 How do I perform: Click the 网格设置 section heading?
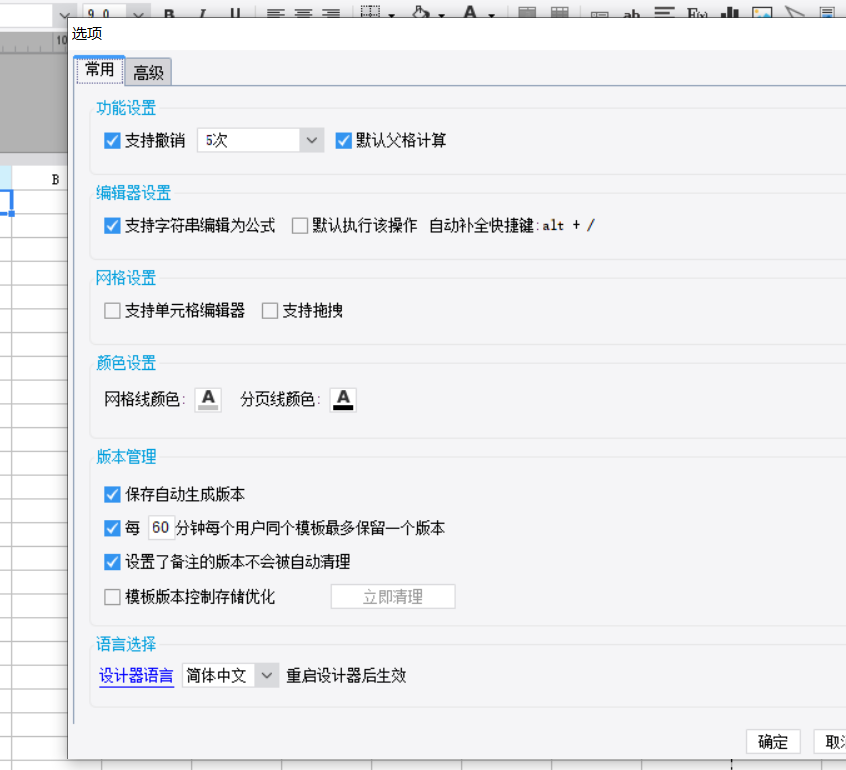click(x=126, y=278)
